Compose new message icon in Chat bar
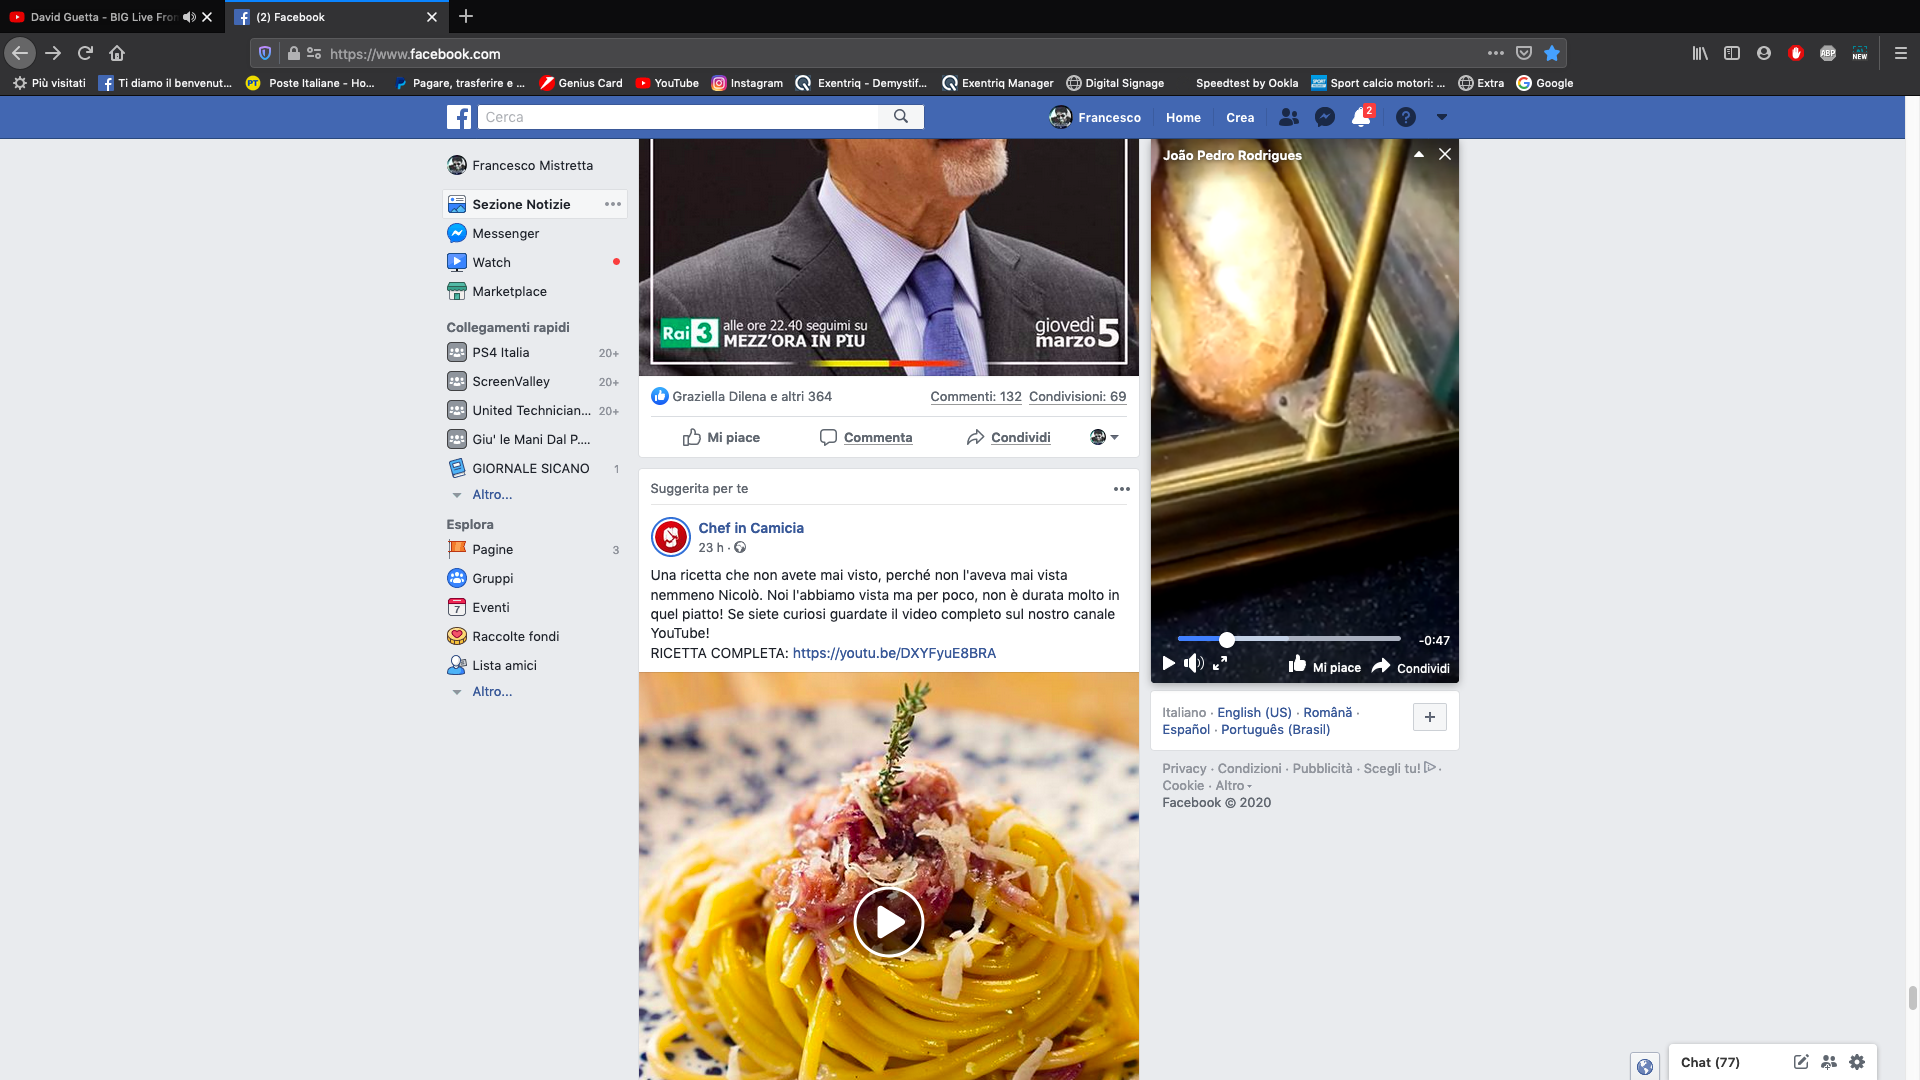 click(x=1801, y=1062)
